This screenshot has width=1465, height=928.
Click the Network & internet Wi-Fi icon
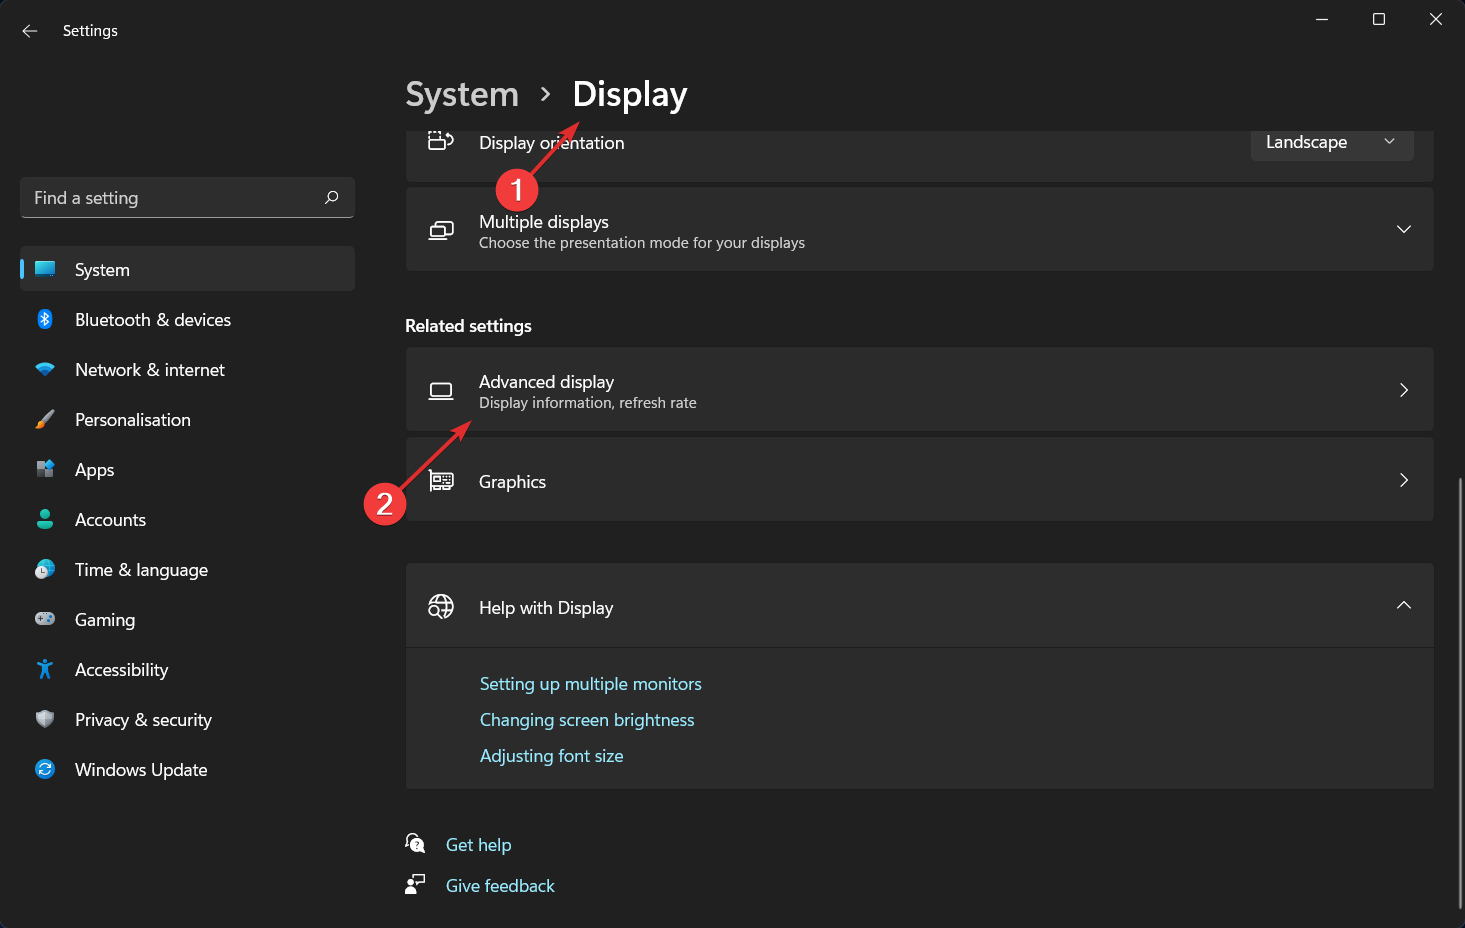(45, 369)
